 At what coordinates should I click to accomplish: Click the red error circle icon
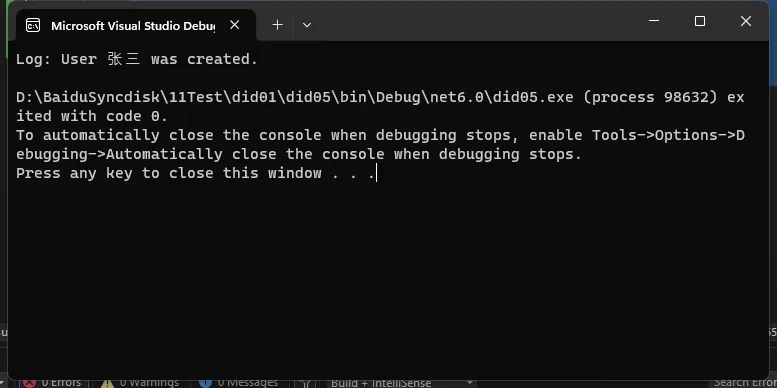30,384
